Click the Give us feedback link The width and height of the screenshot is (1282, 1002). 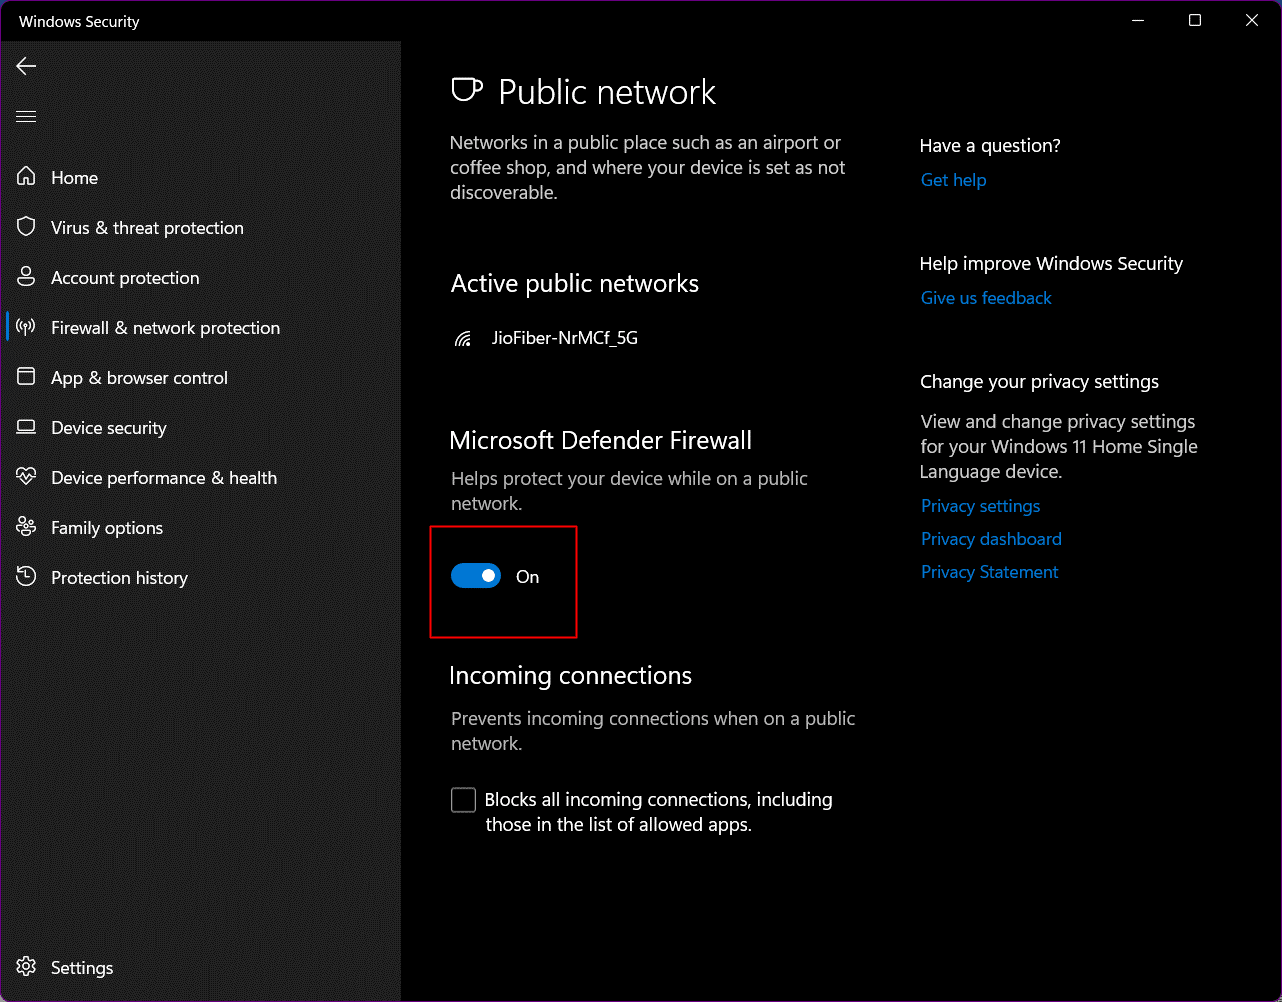click(x=986, y=298)
